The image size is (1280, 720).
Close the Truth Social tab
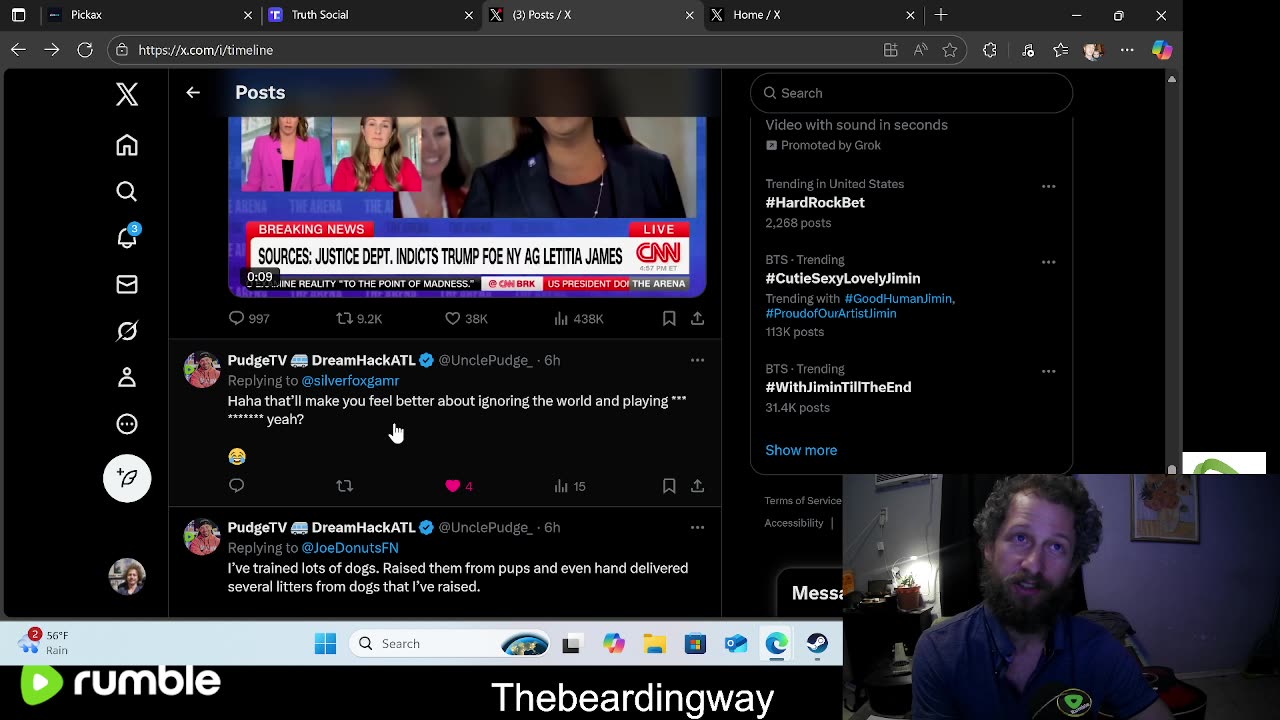[x=469, y=15]
